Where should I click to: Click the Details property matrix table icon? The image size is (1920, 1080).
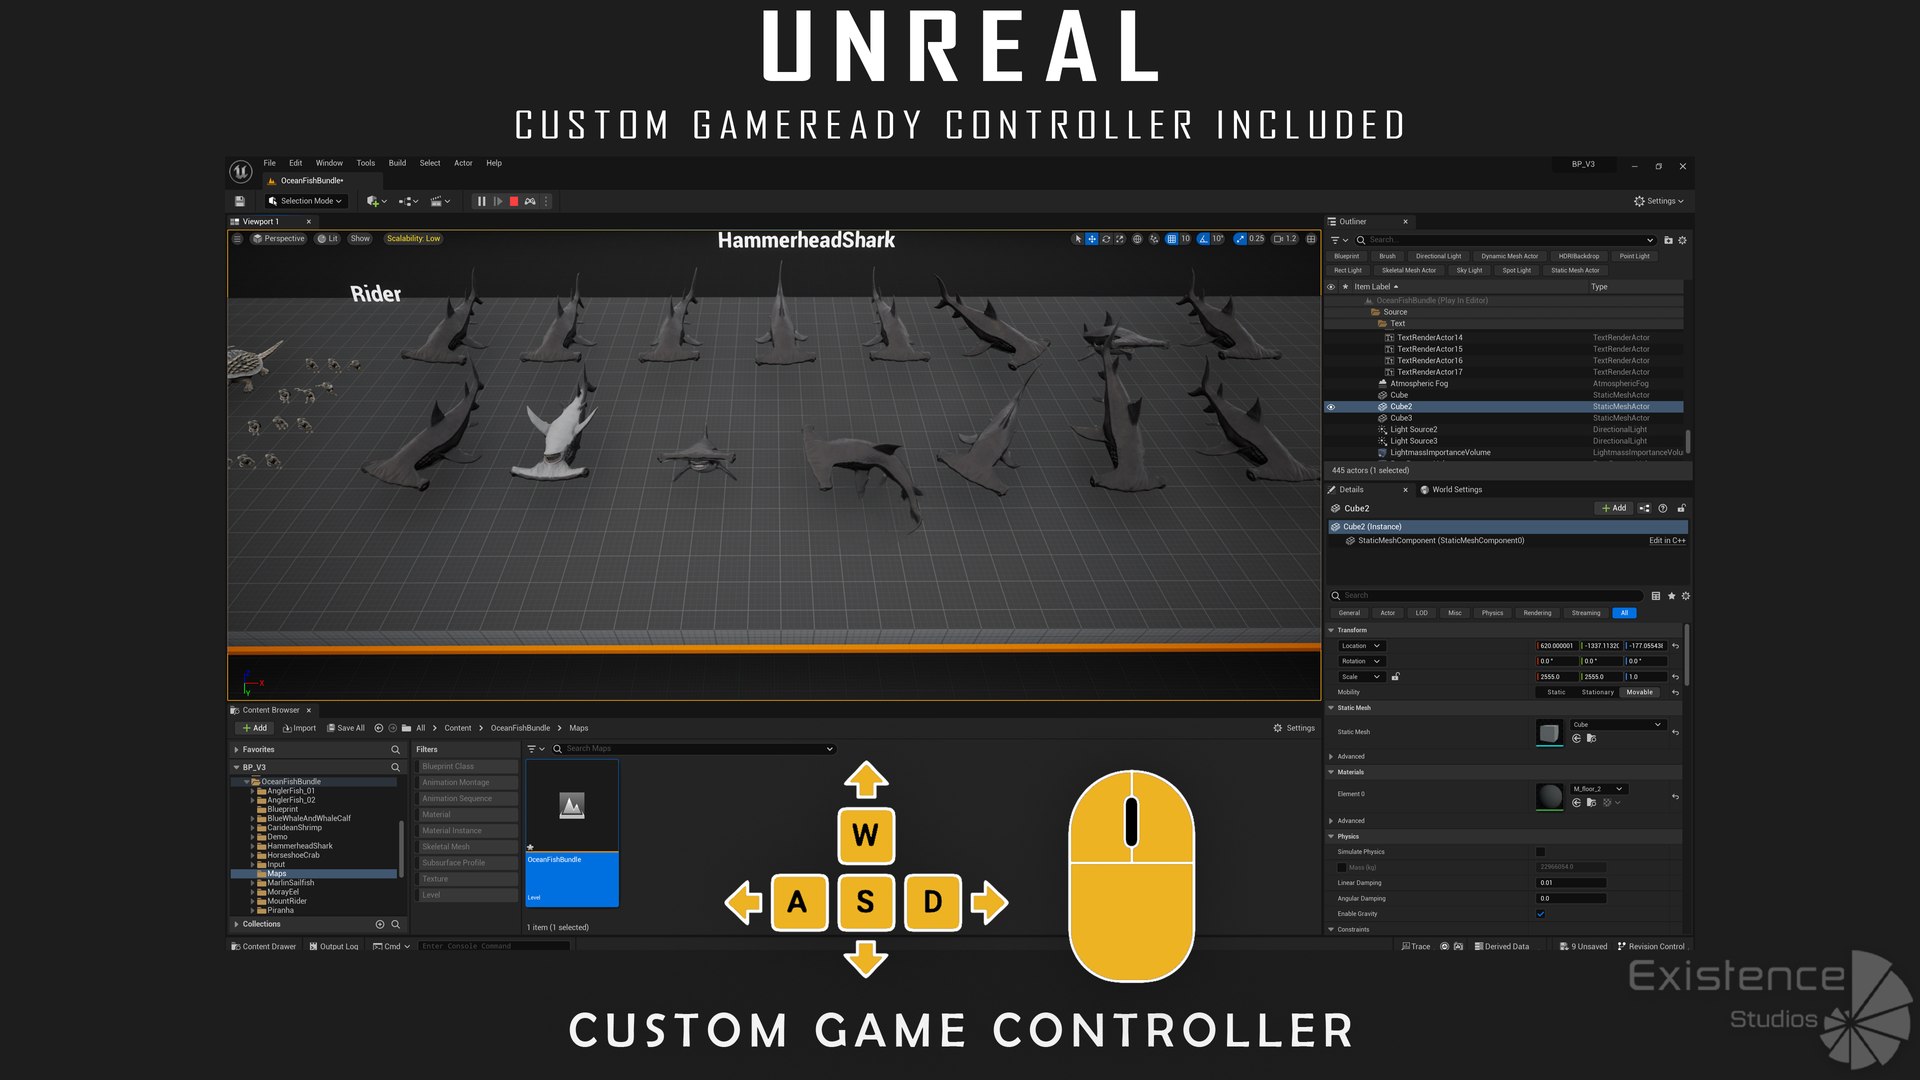1656,596
